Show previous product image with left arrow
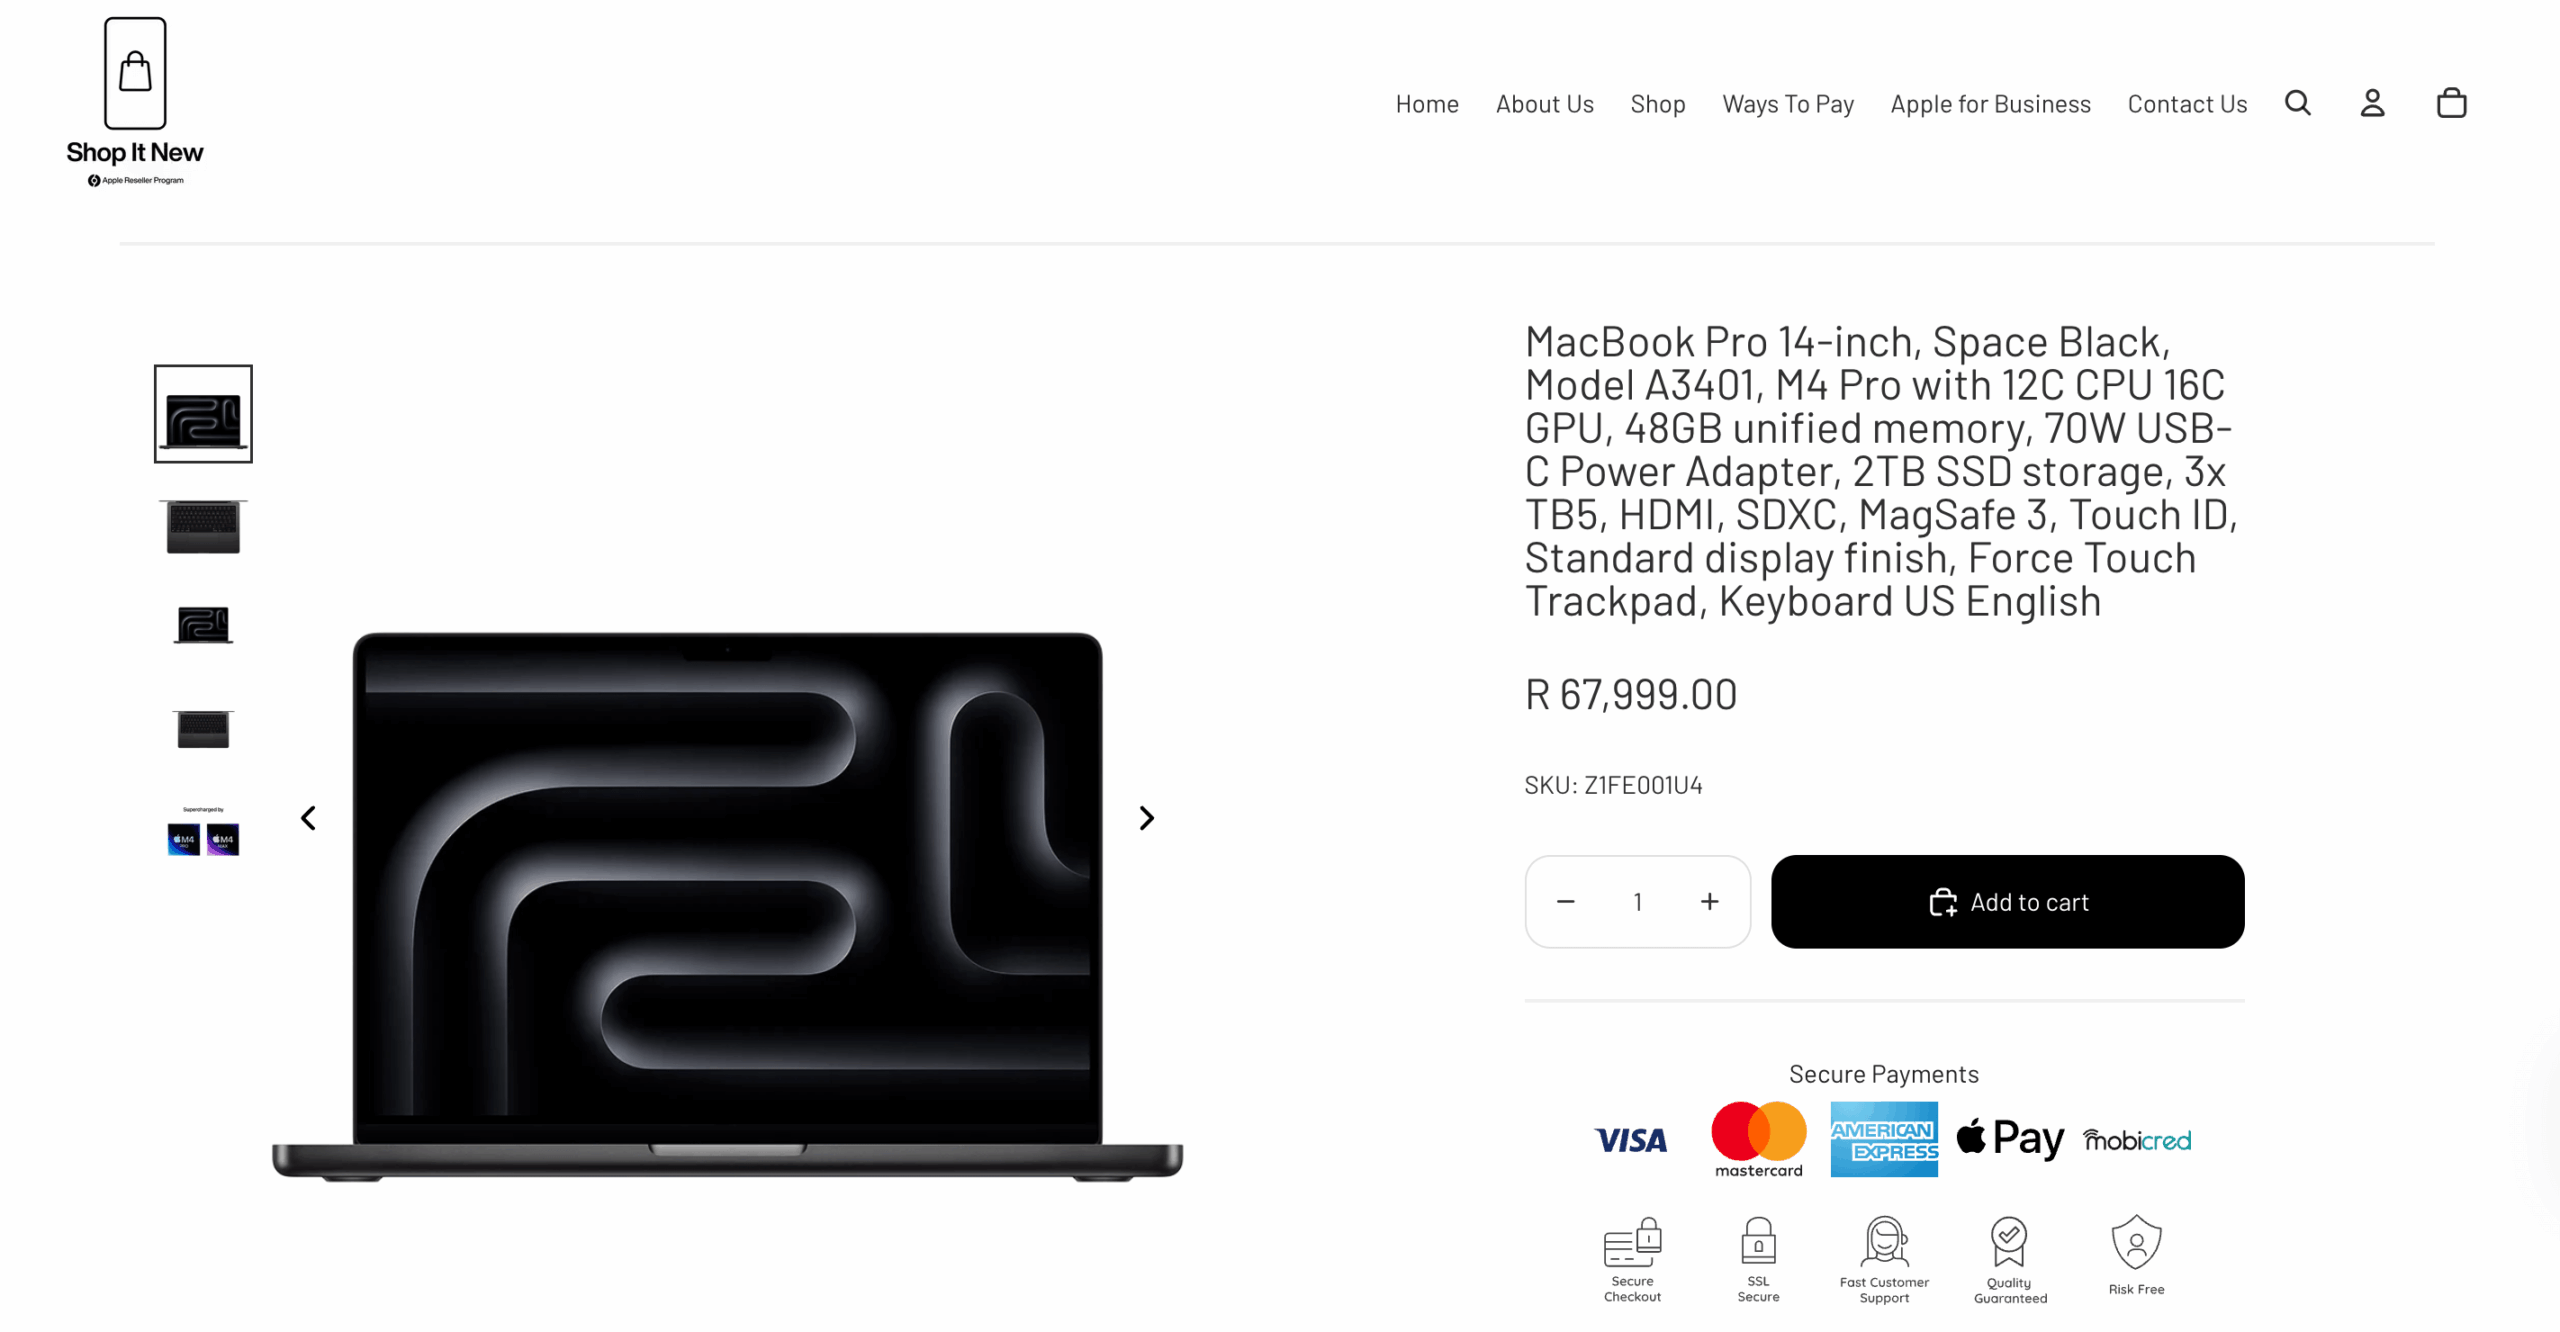The height and width of the screenshot is (1332, 2560). point(309,818)
